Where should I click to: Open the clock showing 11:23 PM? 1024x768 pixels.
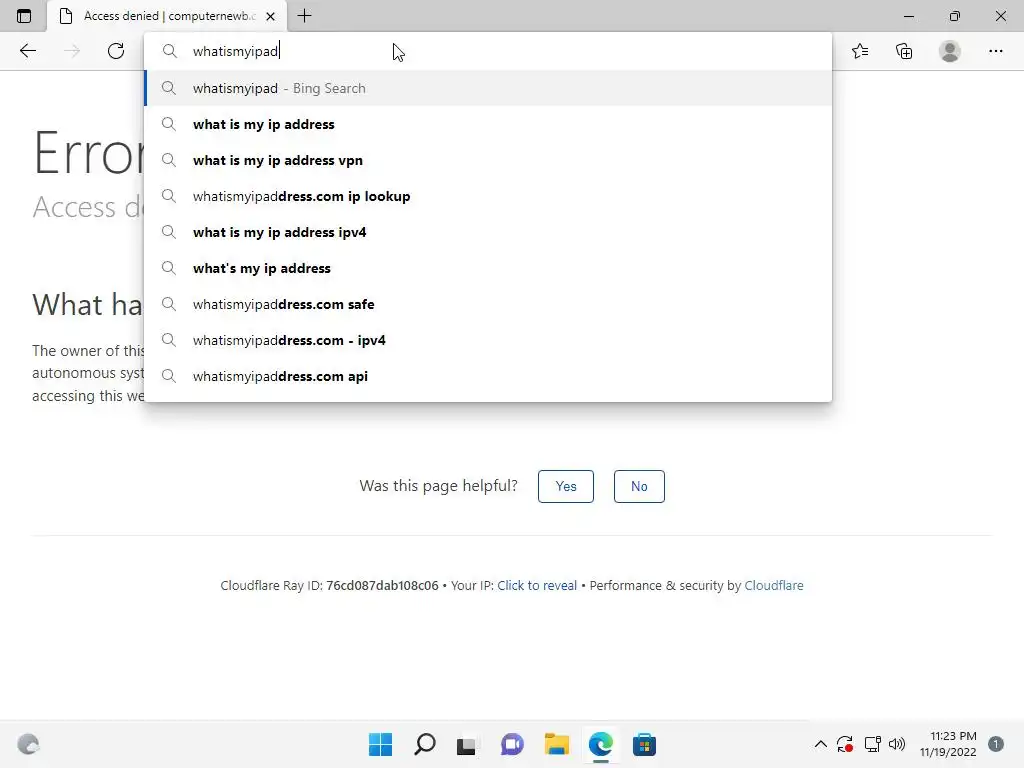948,744
